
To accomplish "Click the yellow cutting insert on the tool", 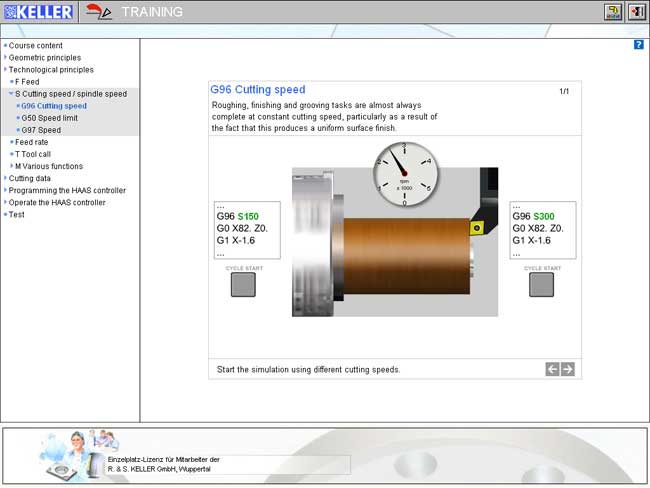I will [477, 228].
